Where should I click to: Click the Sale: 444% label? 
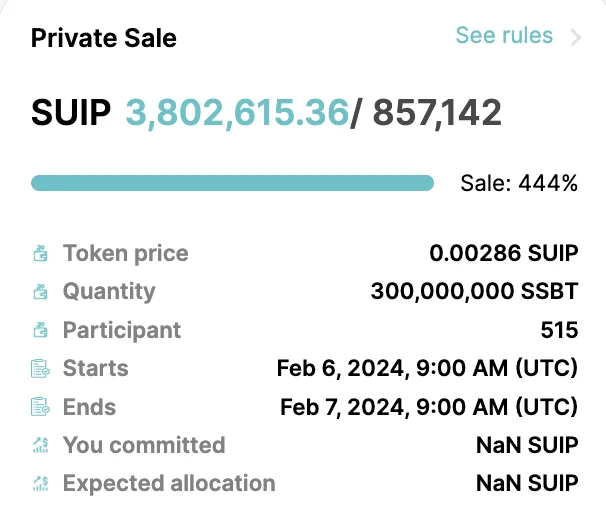[519, 183]
